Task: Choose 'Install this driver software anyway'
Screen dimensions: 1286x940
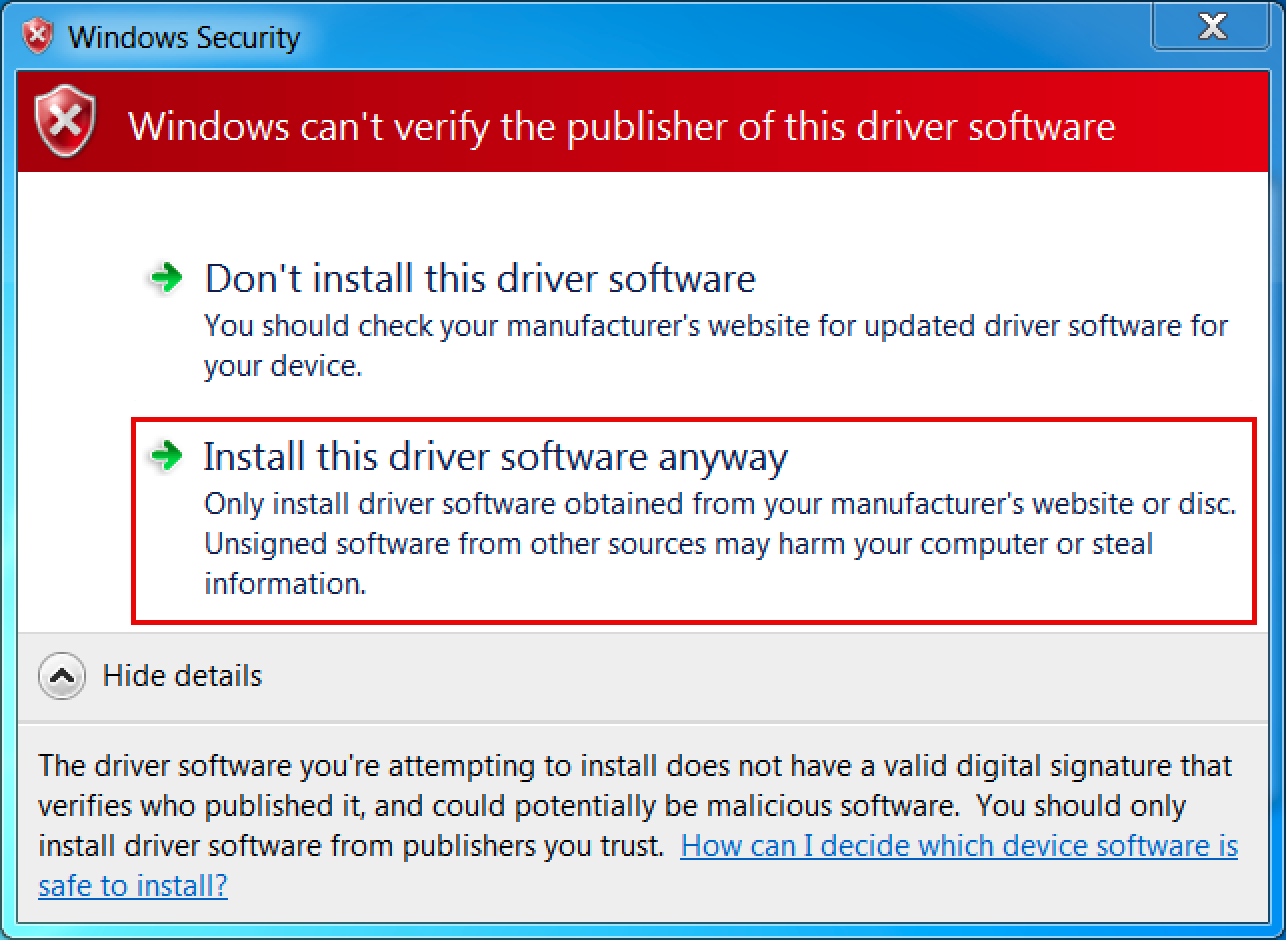Action: click(495, 457)
